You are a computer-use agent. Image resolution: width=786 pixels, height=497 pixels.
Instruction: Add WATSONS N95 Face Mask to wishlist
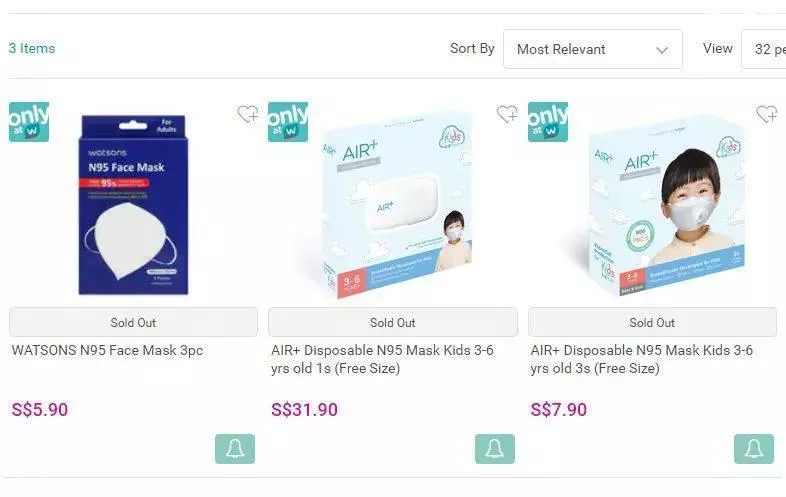(248, 114)
